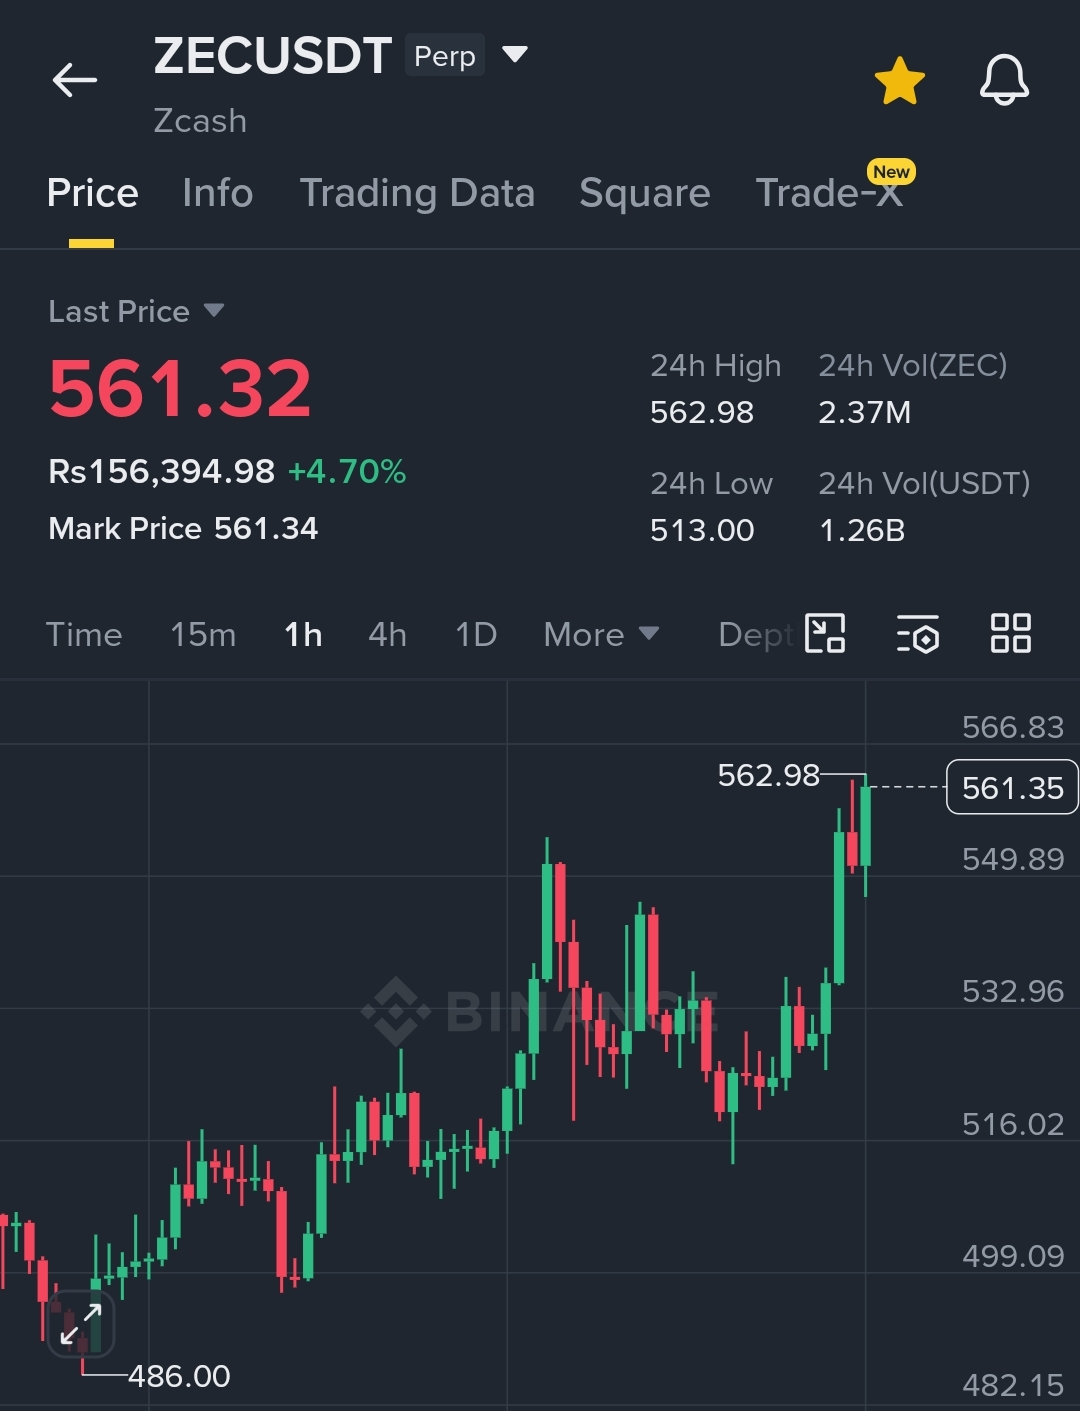The width and height of the screenshot is (1080, 1411).
Task: Tap the Perp contract label
Action: pyautogui.click(x=445, y=56)
